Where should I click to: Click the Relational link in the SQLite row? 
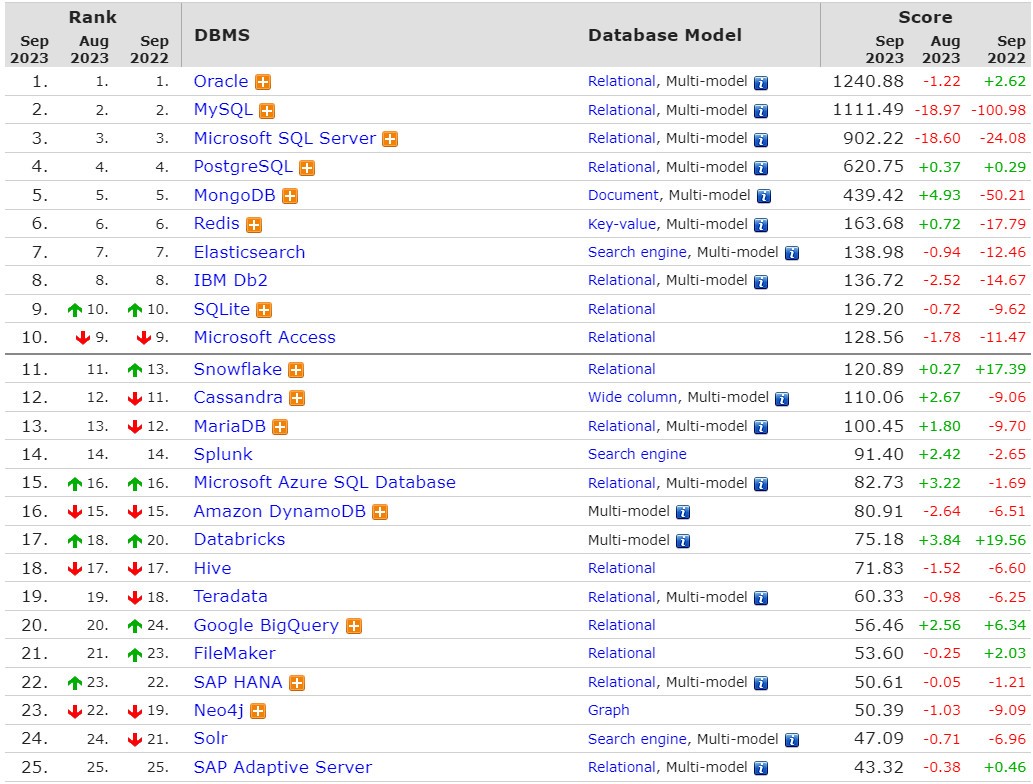click(621, 309)
